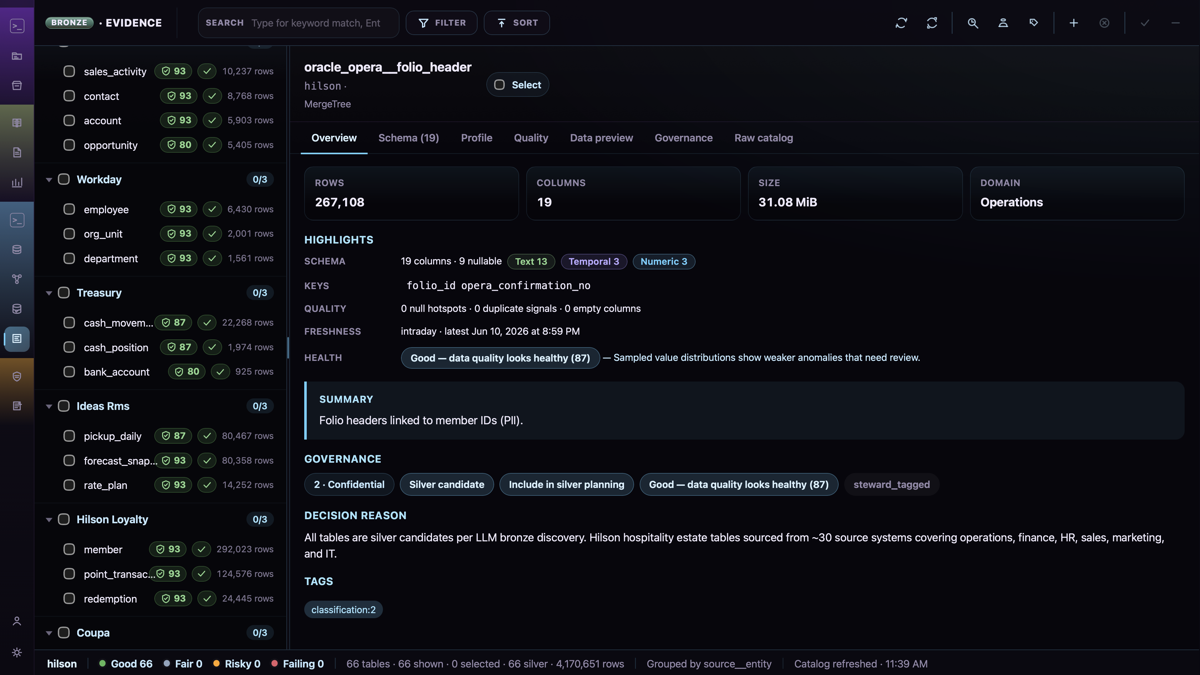Collapse the Coupa group
This screenshot has height=675, width=1200.
[x=49, y=633]
